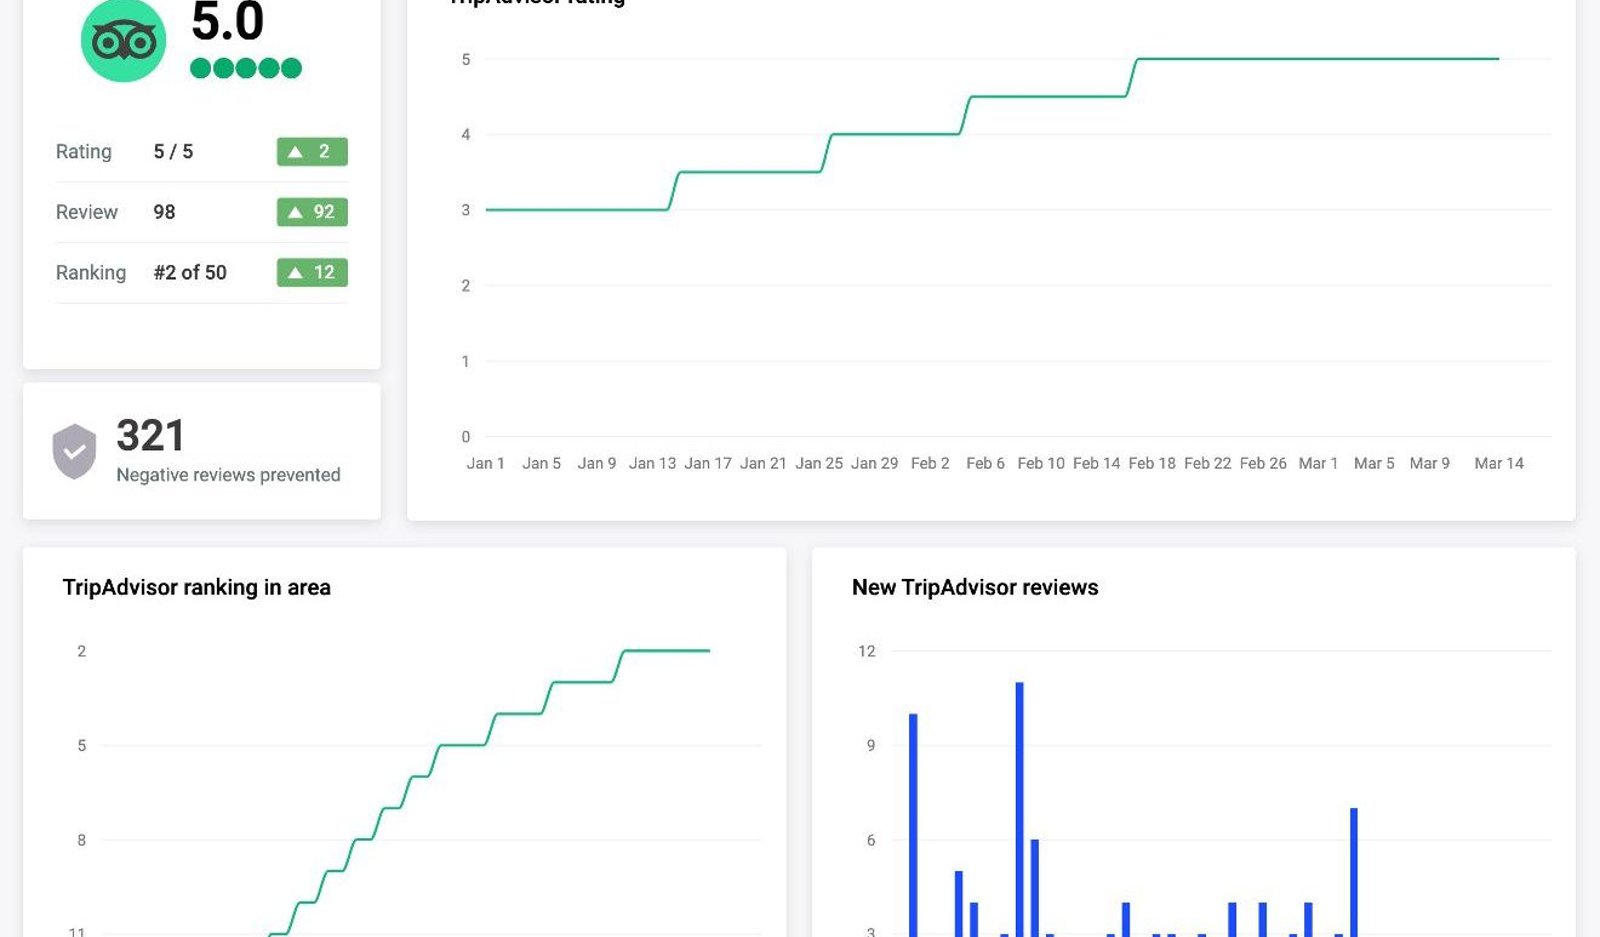Click the Ranking row label
The height and width of the screenshot is (937, 1600).
91,273
